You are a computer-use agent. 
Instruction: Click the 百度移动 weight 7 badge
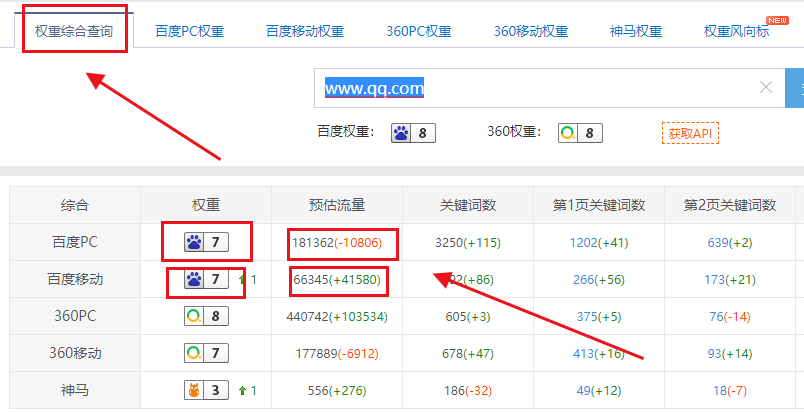point(206,279)
